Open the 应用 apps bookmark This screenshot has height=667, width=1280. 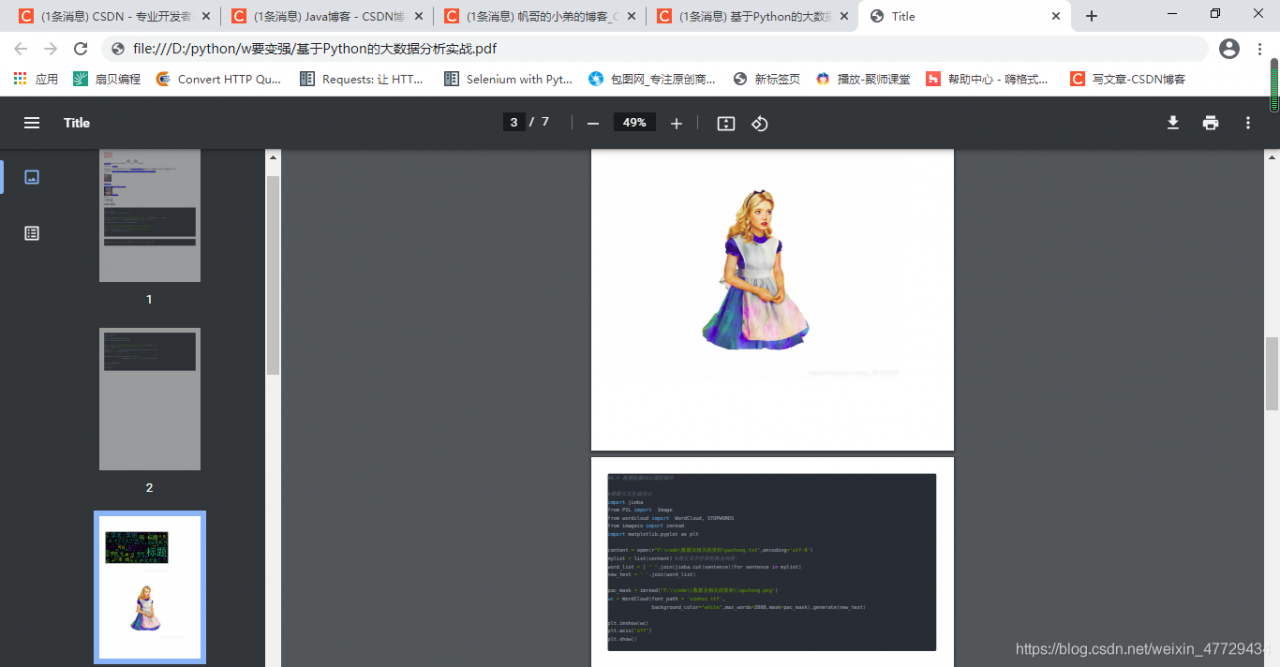36,79
